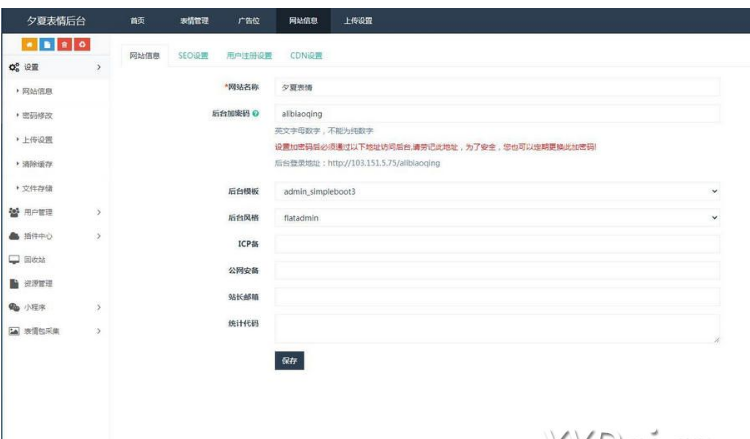Click the file icon for 资源管理
Image resolution: width=750 pixels, height=439 pixels.
coord(14,284)
